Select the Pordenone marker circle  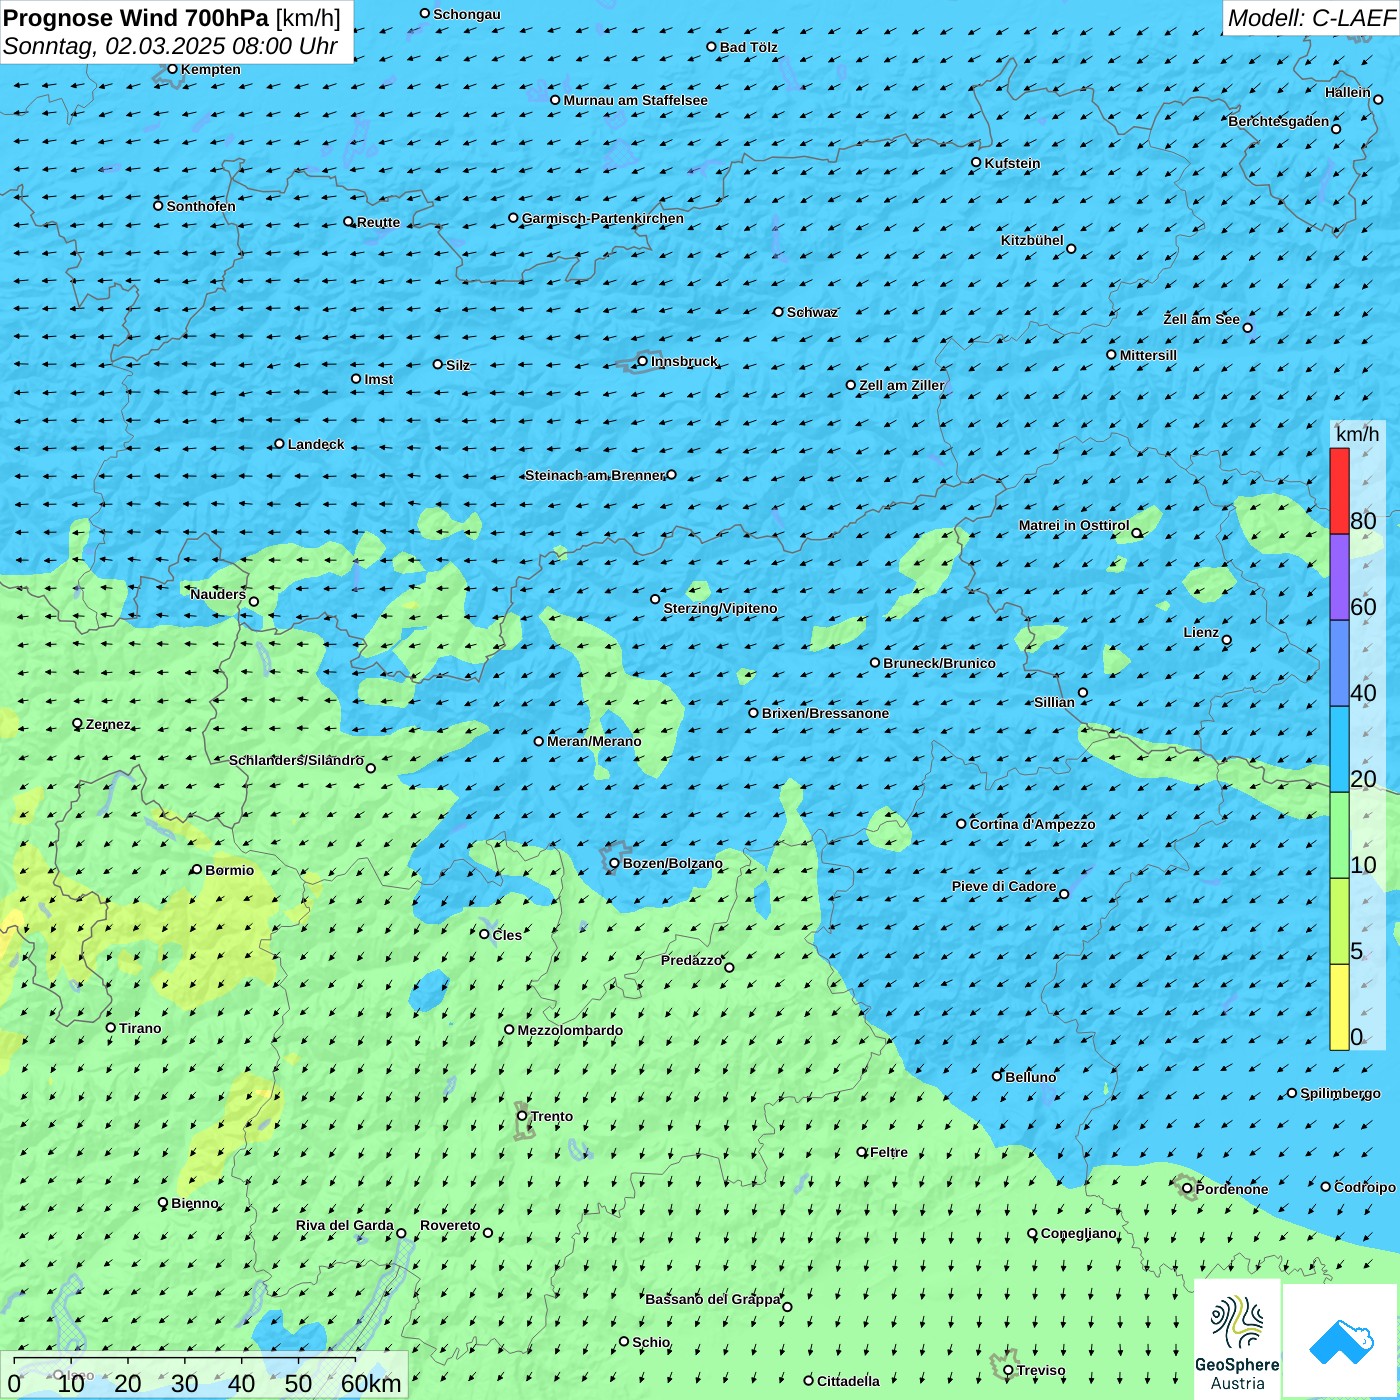[1187, 1189]
